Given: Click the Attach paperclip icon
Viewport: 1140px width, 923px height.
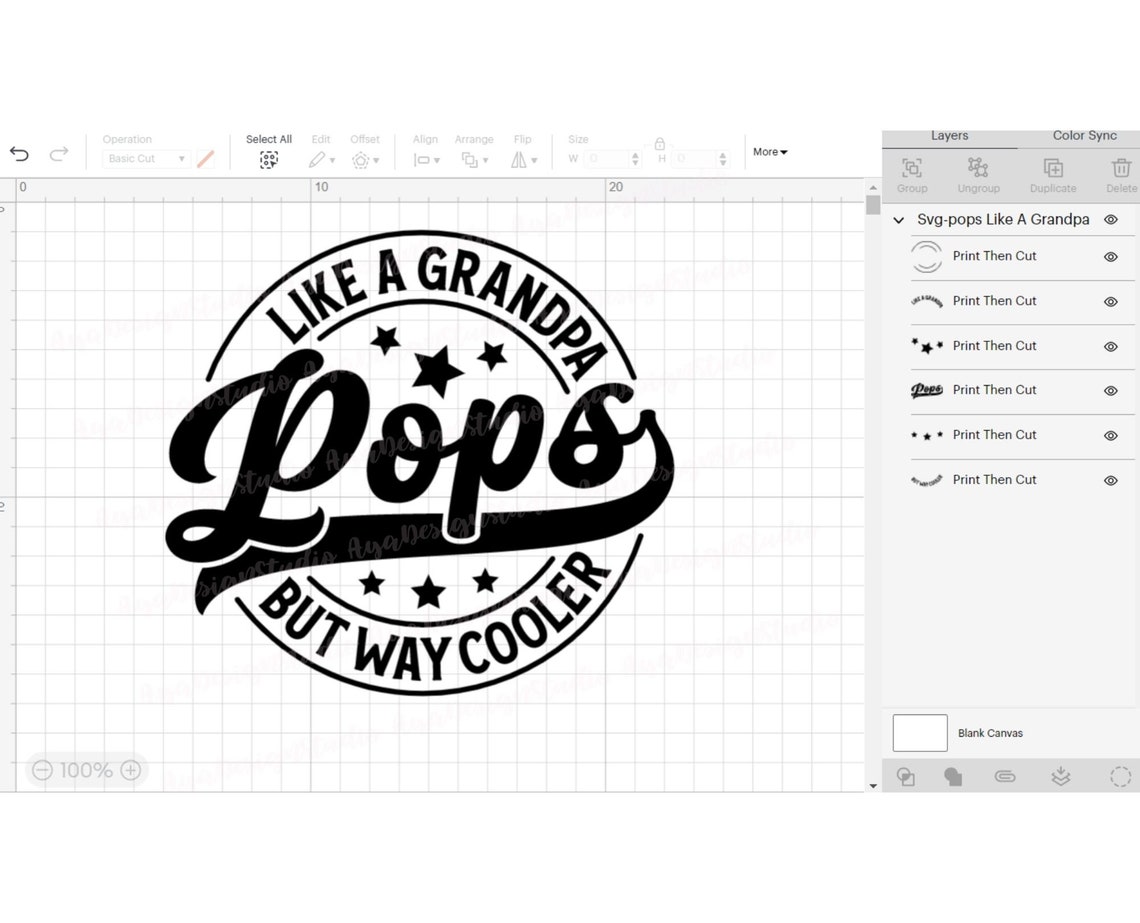Looking at the screenshot, I should click(1005, 777).
